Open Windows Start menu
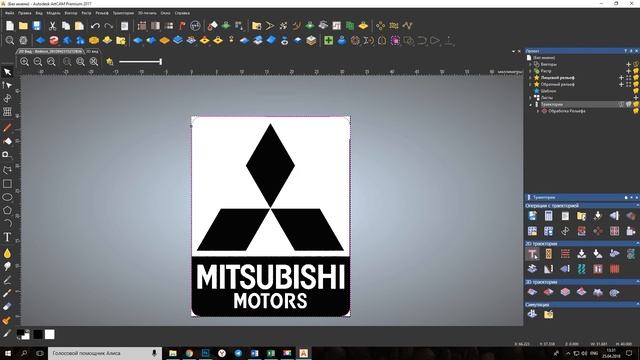Viewport: 640px width, 360px height. (8, 353)
